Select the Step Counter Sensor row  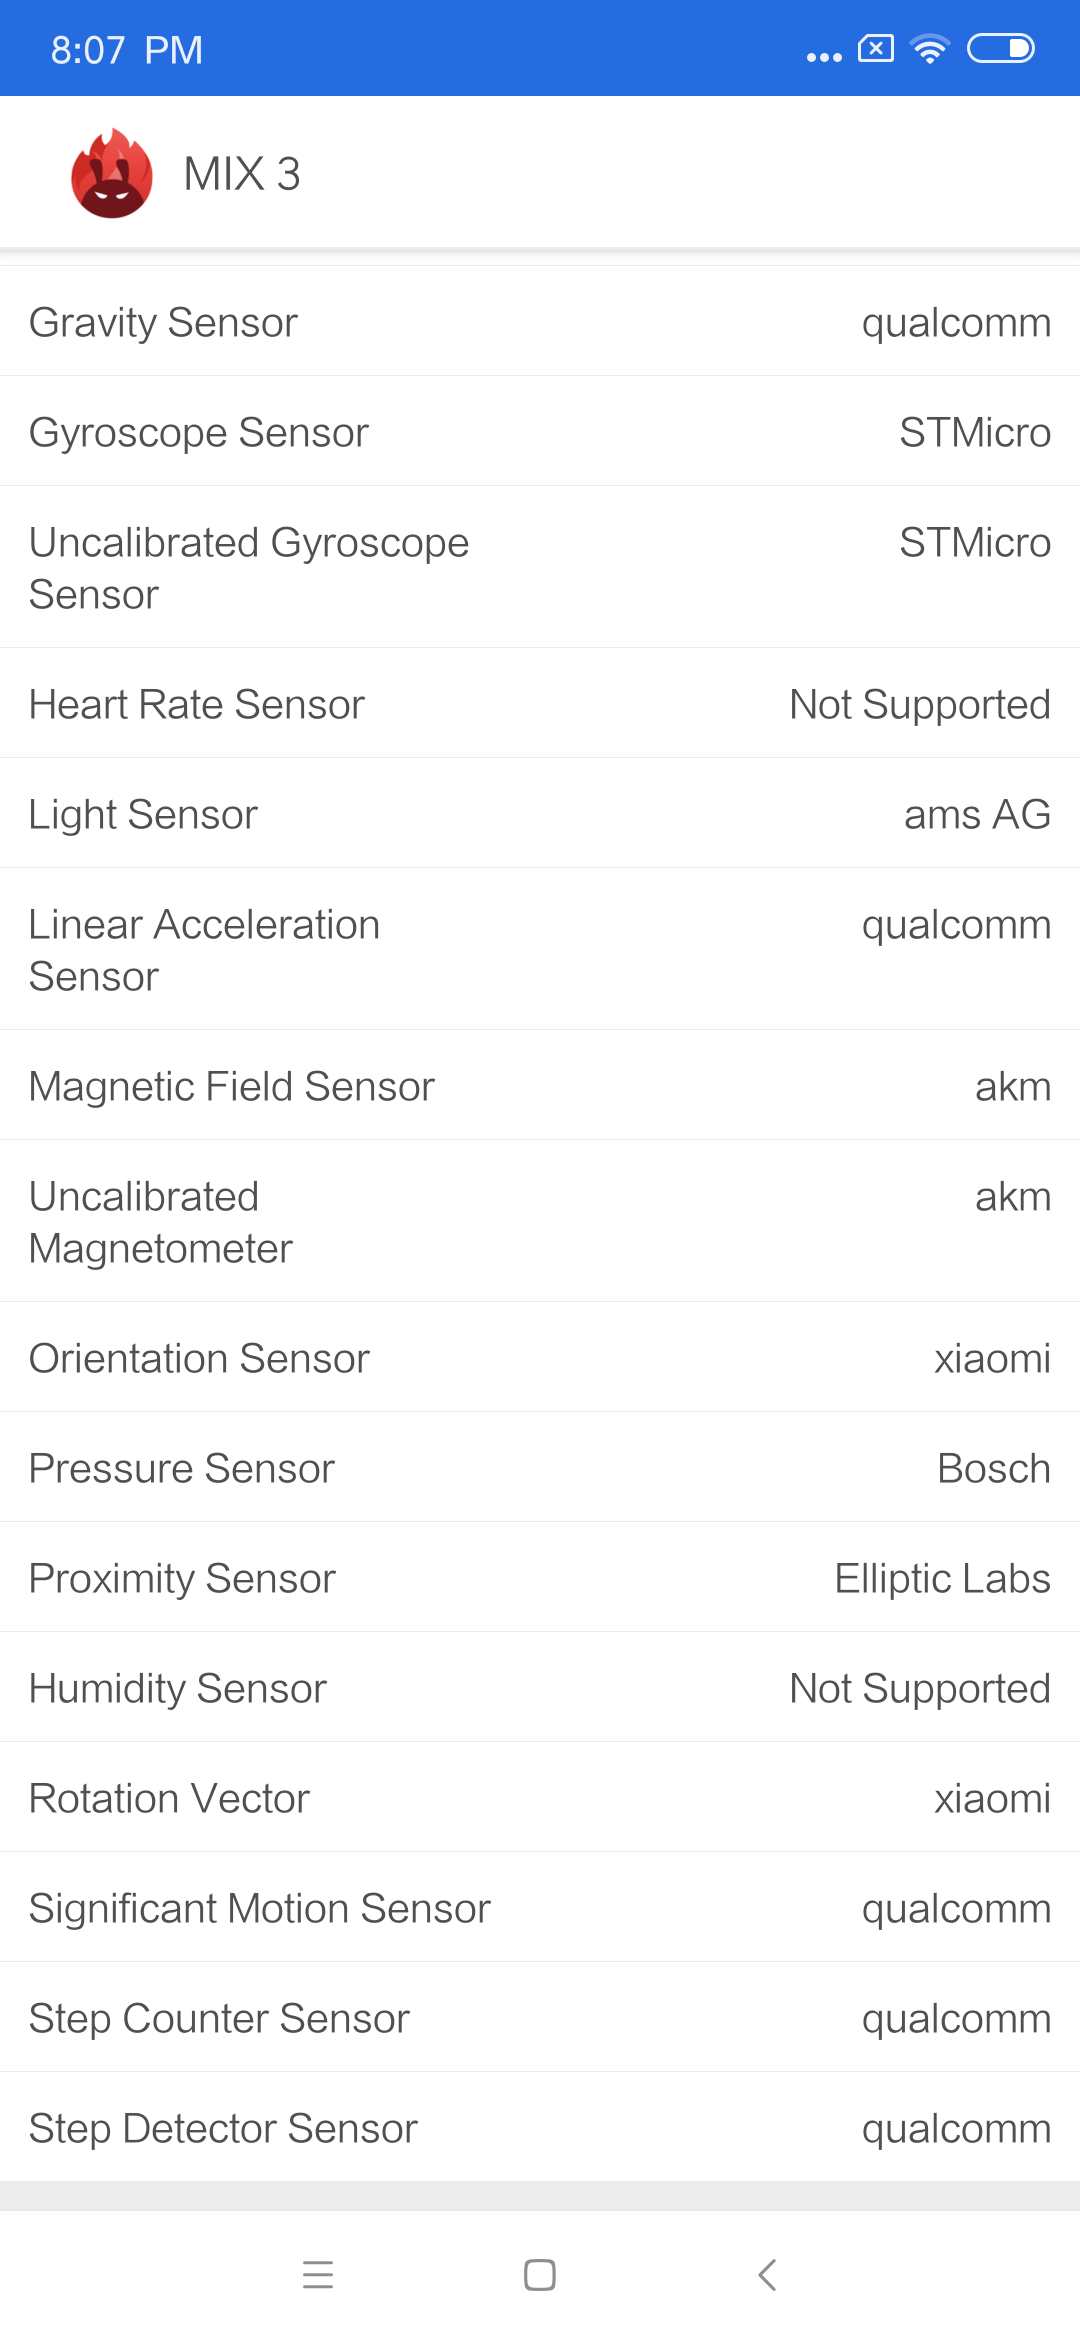540,2018
